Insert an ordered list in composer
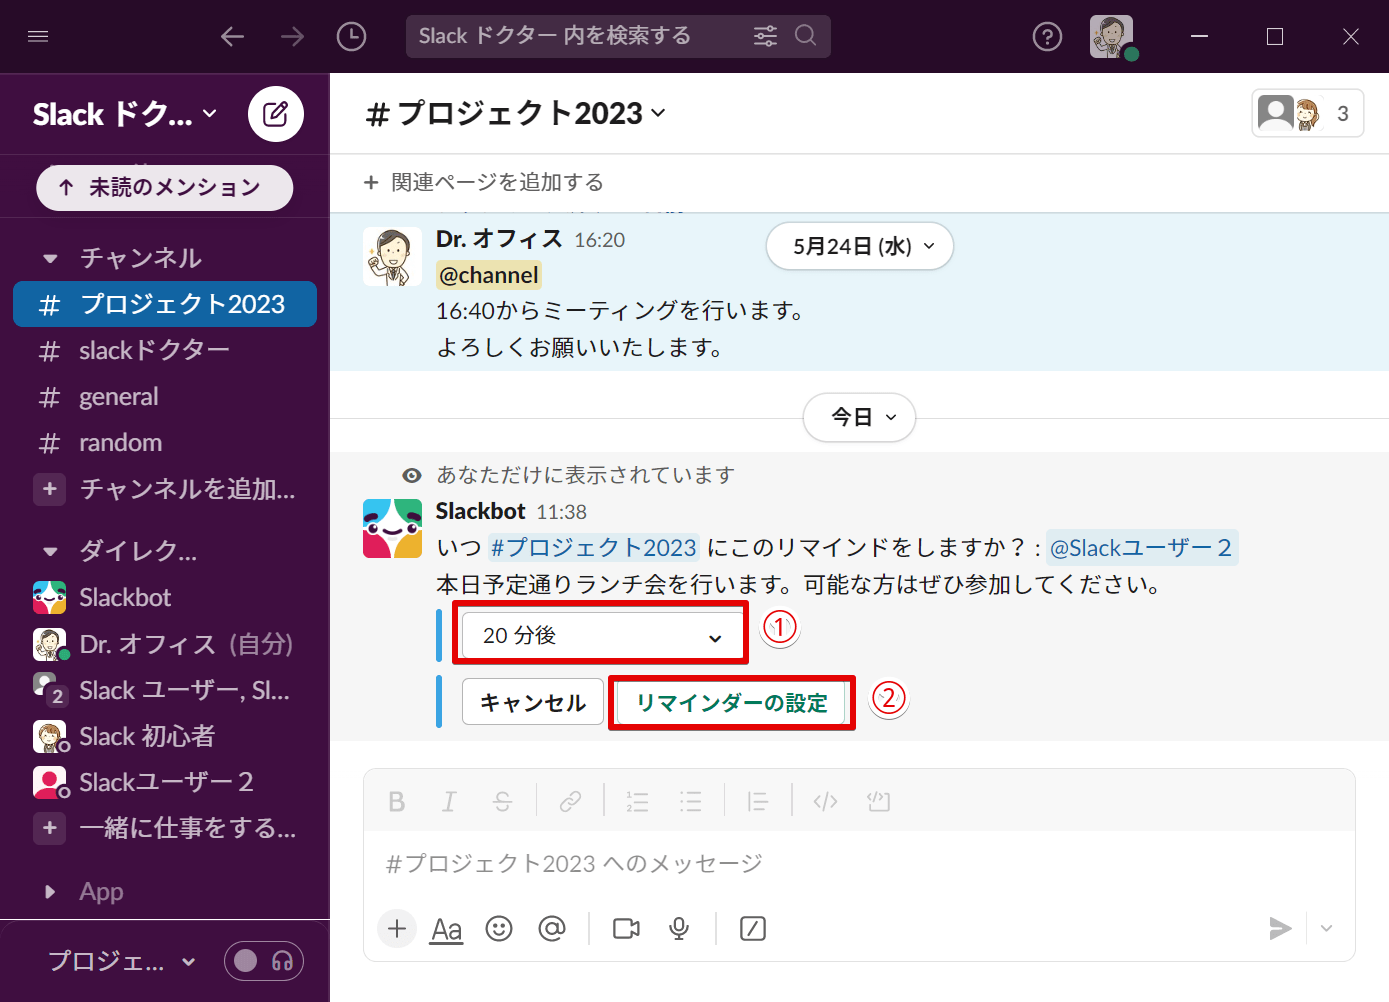Image resolution: width=1389 pixels, height=1002 pixels. coord(637,802)
